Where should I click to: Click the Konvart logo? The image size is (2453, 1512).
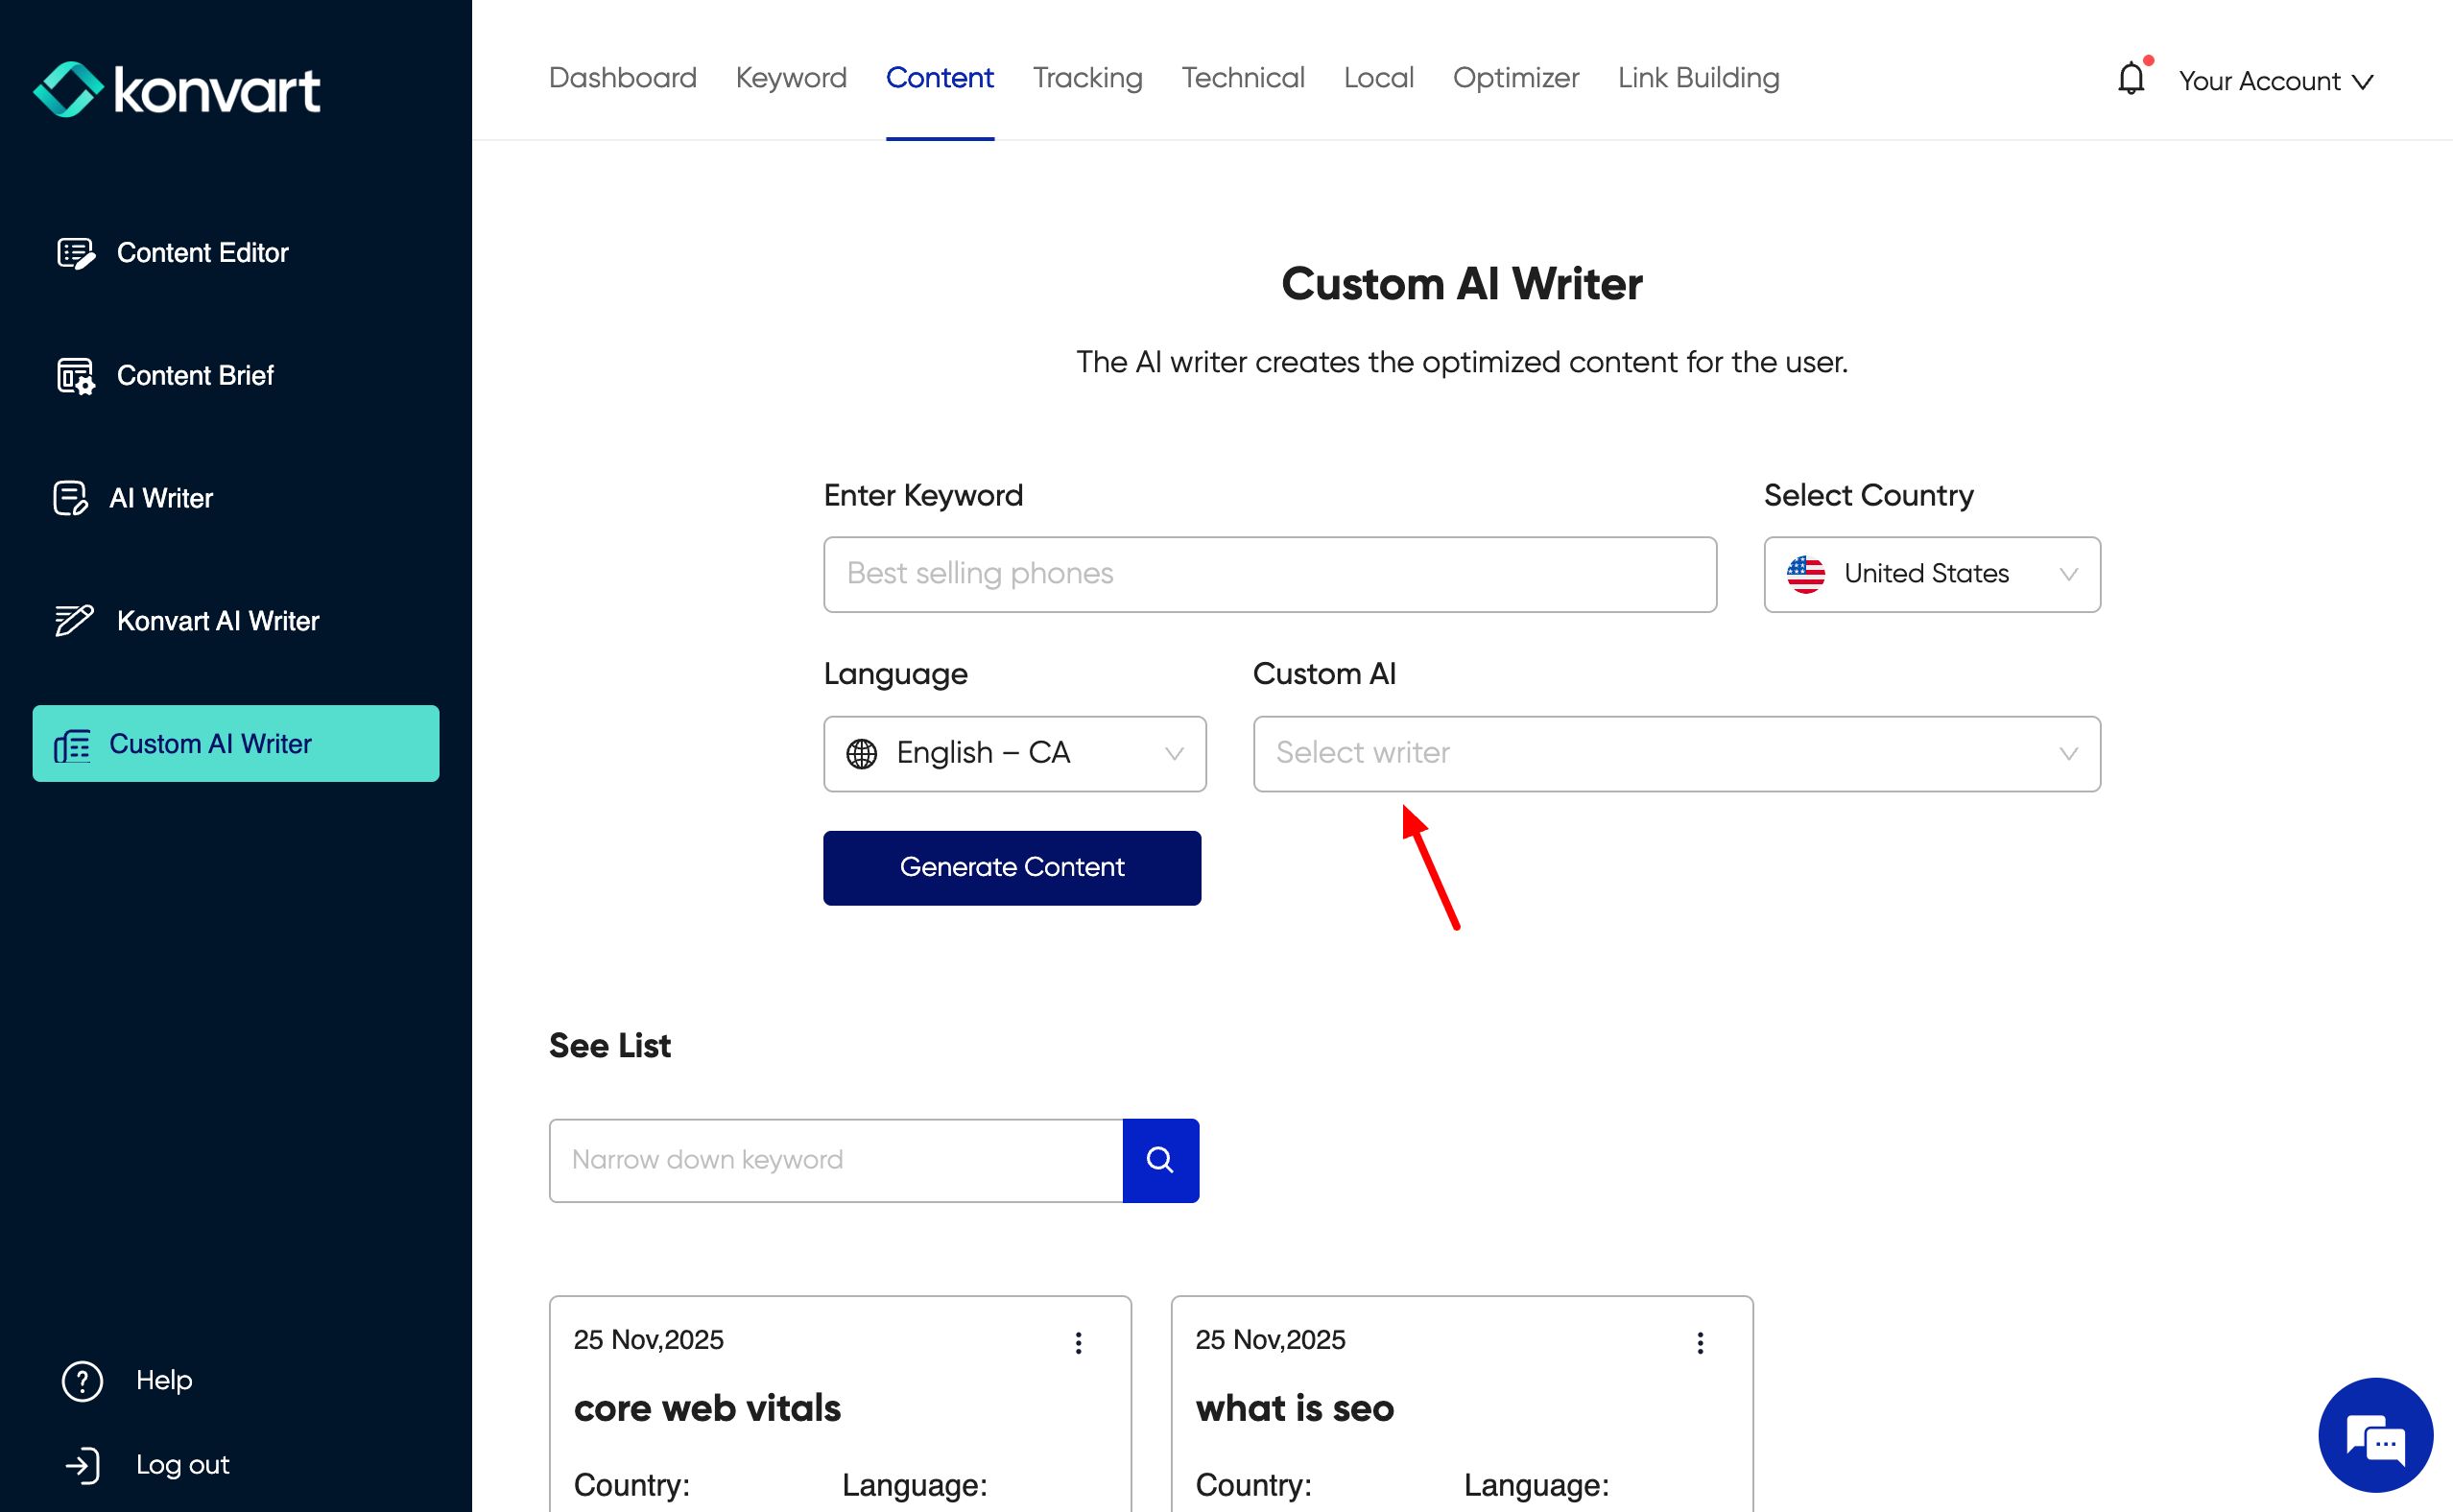pyautogui.click(x=177, y=90)
